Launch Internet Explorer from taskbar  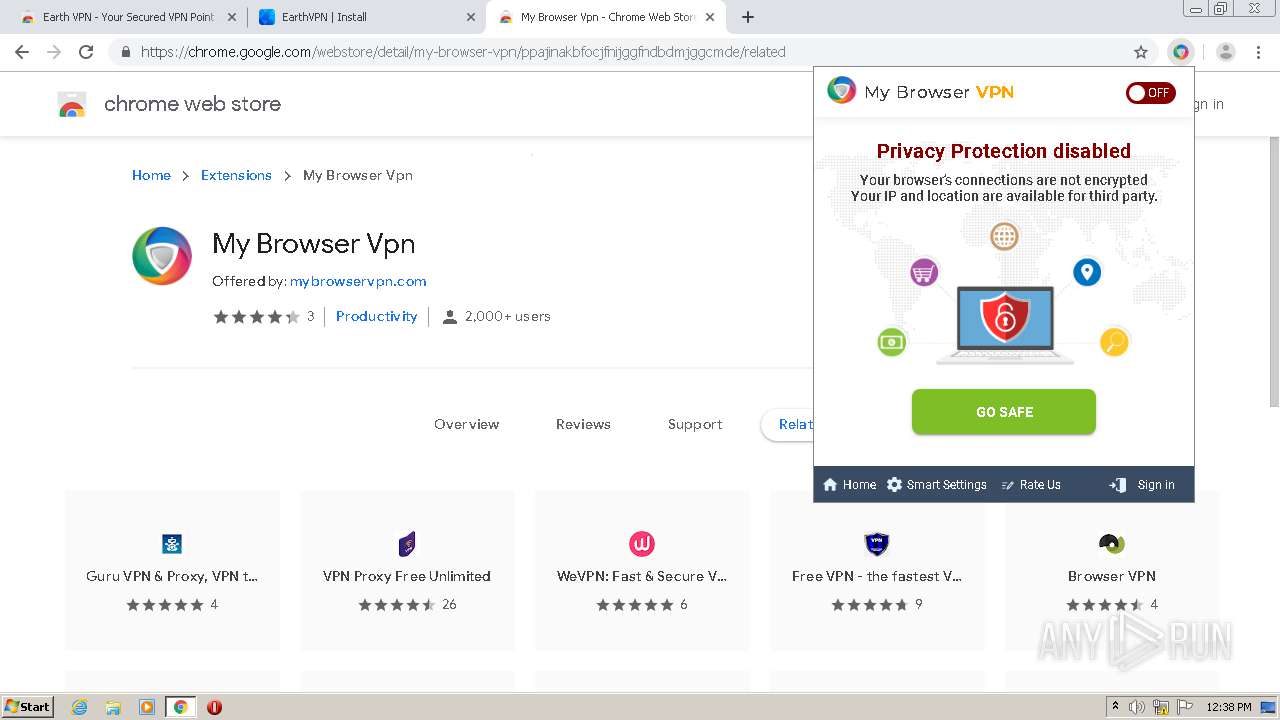point(79,707)
